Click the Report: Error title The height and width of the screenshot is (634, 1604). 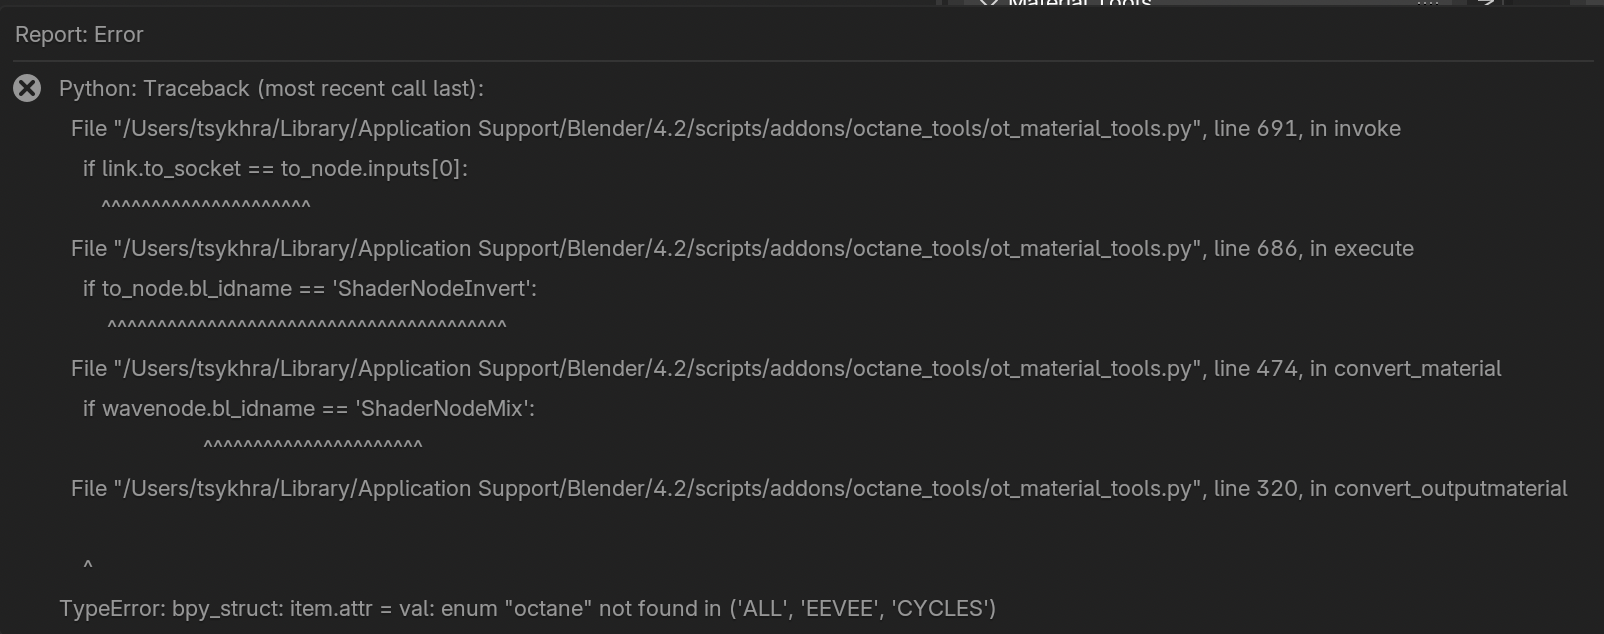(x=79, y=35)
